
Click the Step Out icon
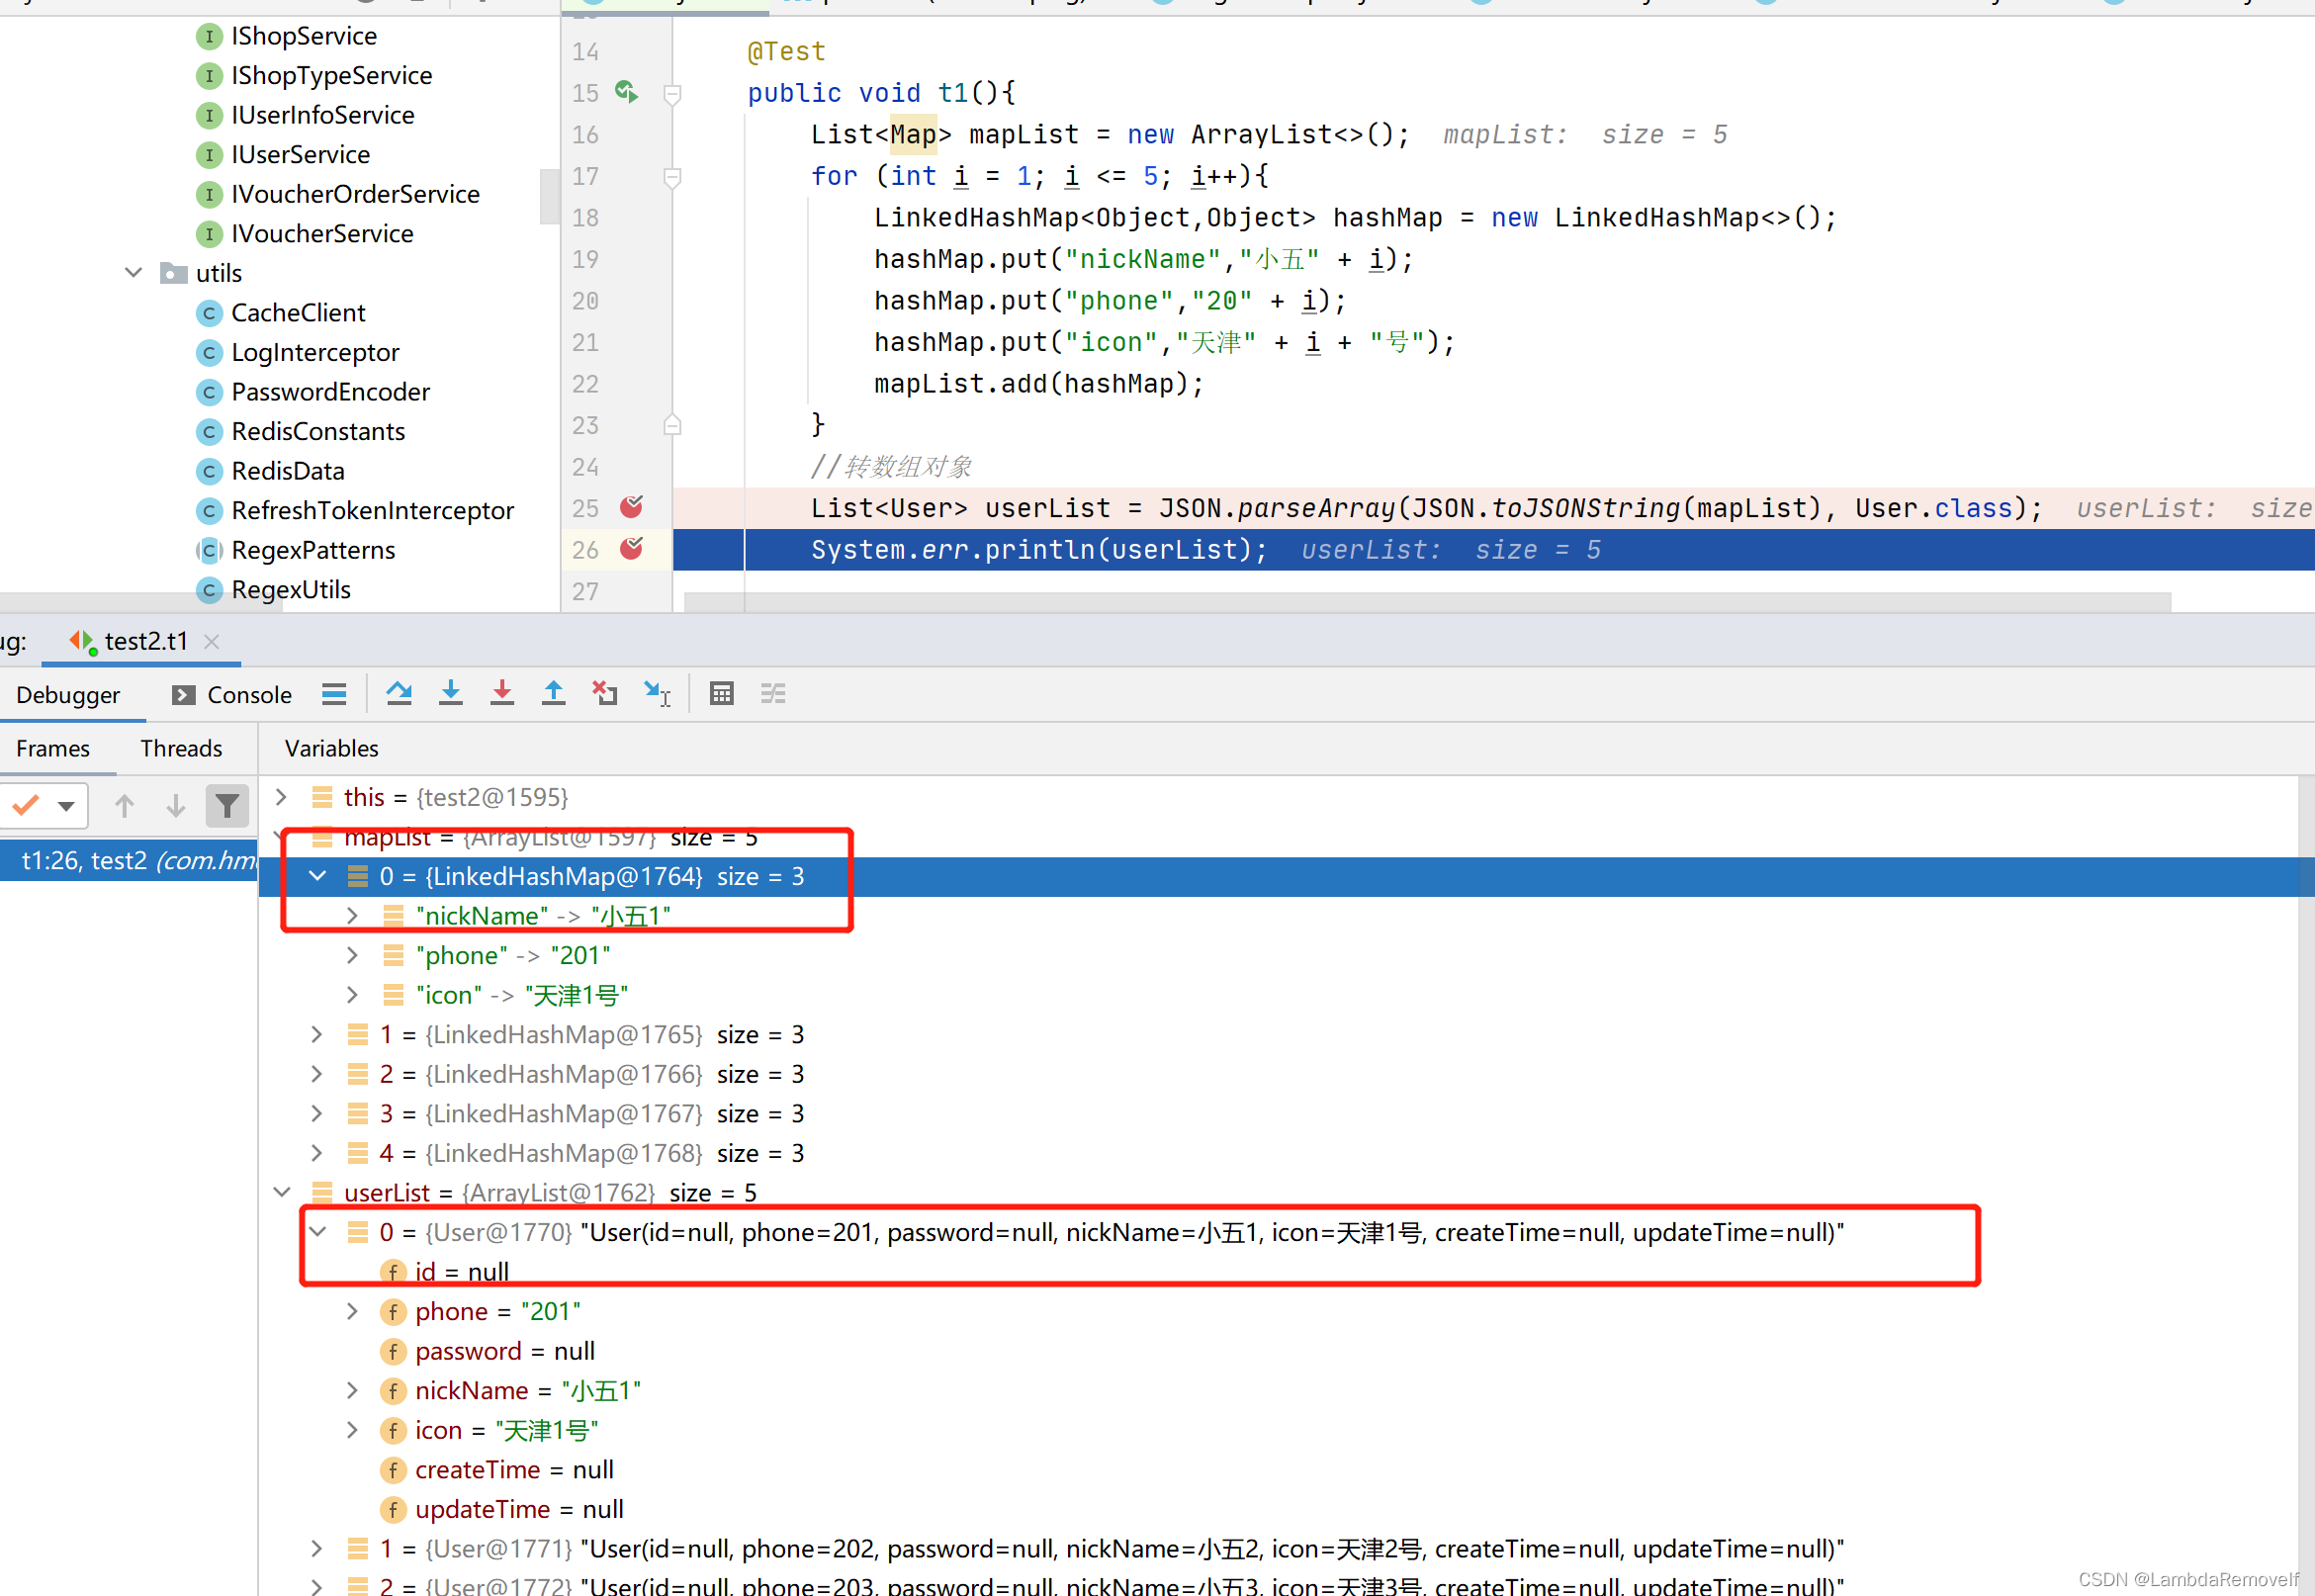553,693
